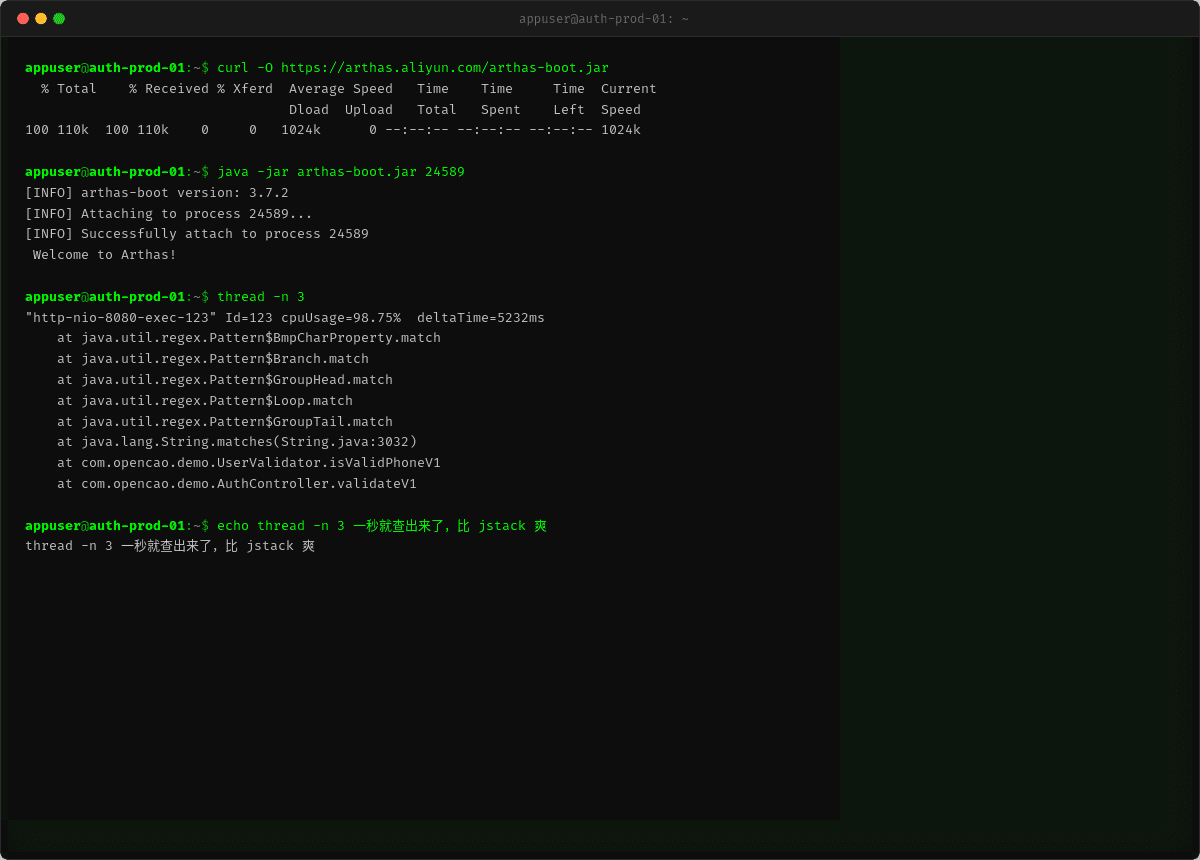Click the "Dload Upload" header line

[x=465, y=110]
